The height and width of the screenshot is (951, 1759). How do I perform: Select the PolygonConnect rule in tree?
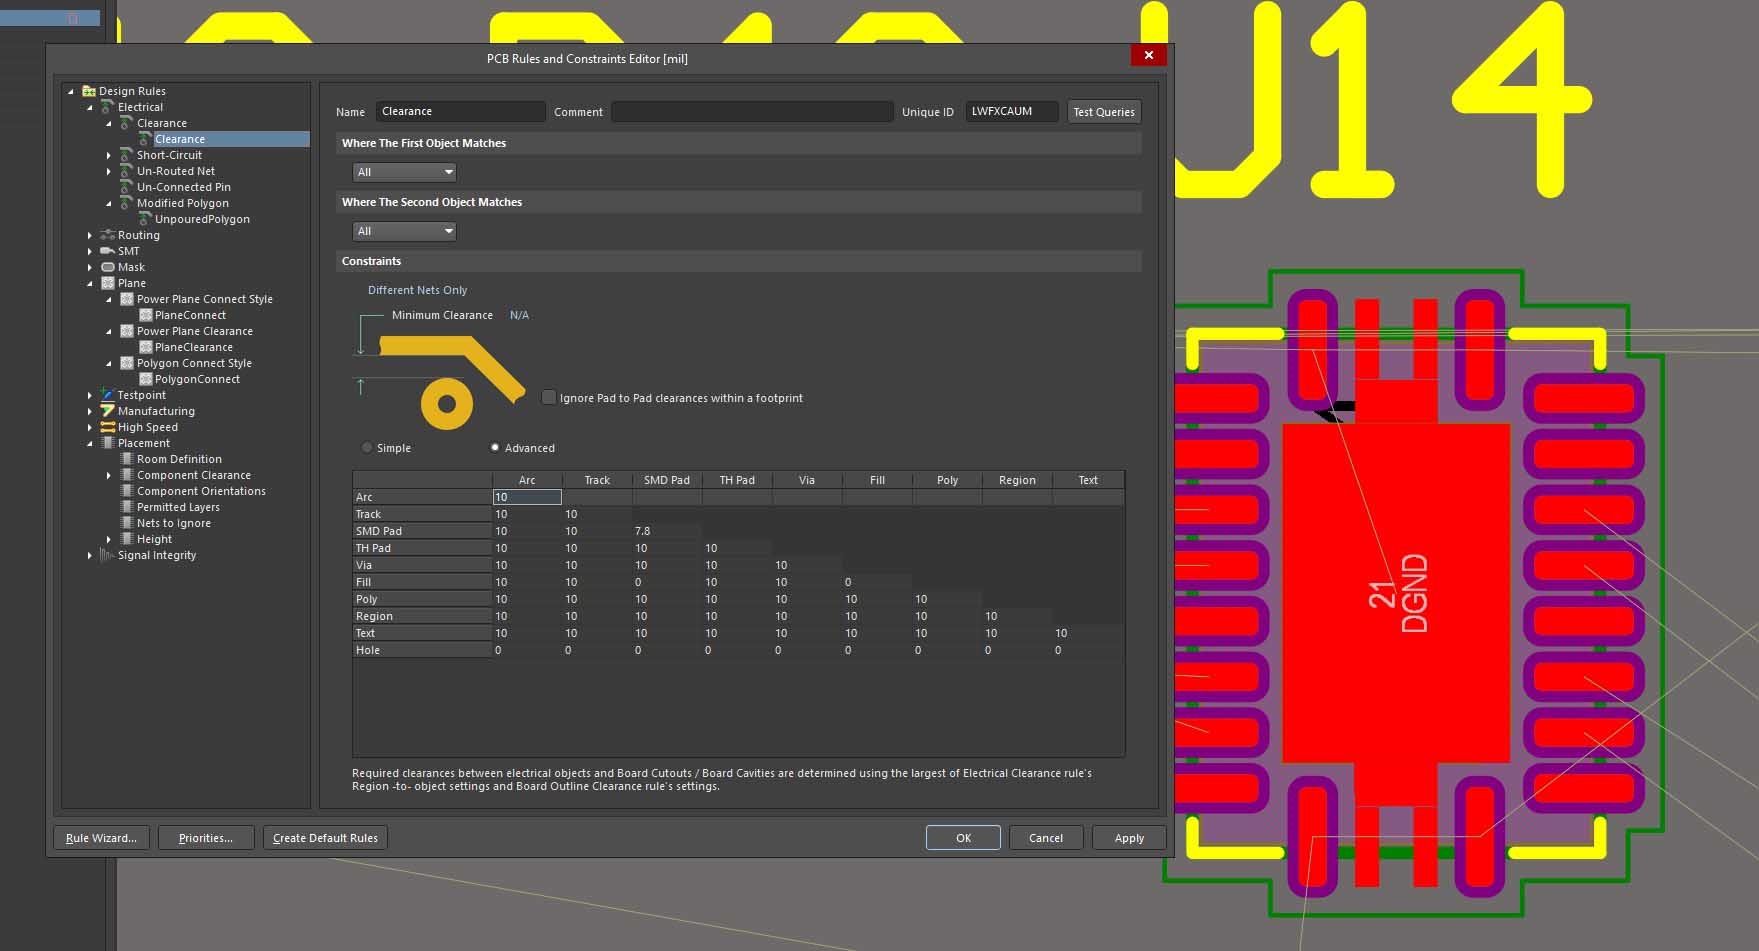197,379
